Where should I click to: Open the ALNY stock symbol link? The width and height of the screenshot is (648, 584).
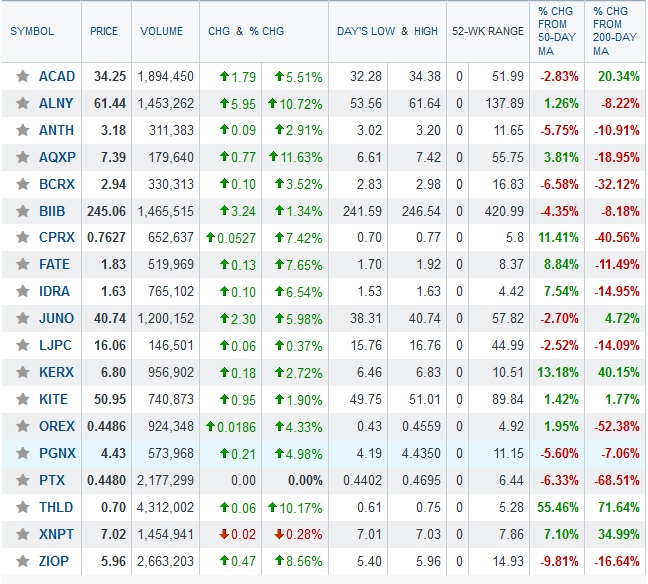[x=56, y=103]
